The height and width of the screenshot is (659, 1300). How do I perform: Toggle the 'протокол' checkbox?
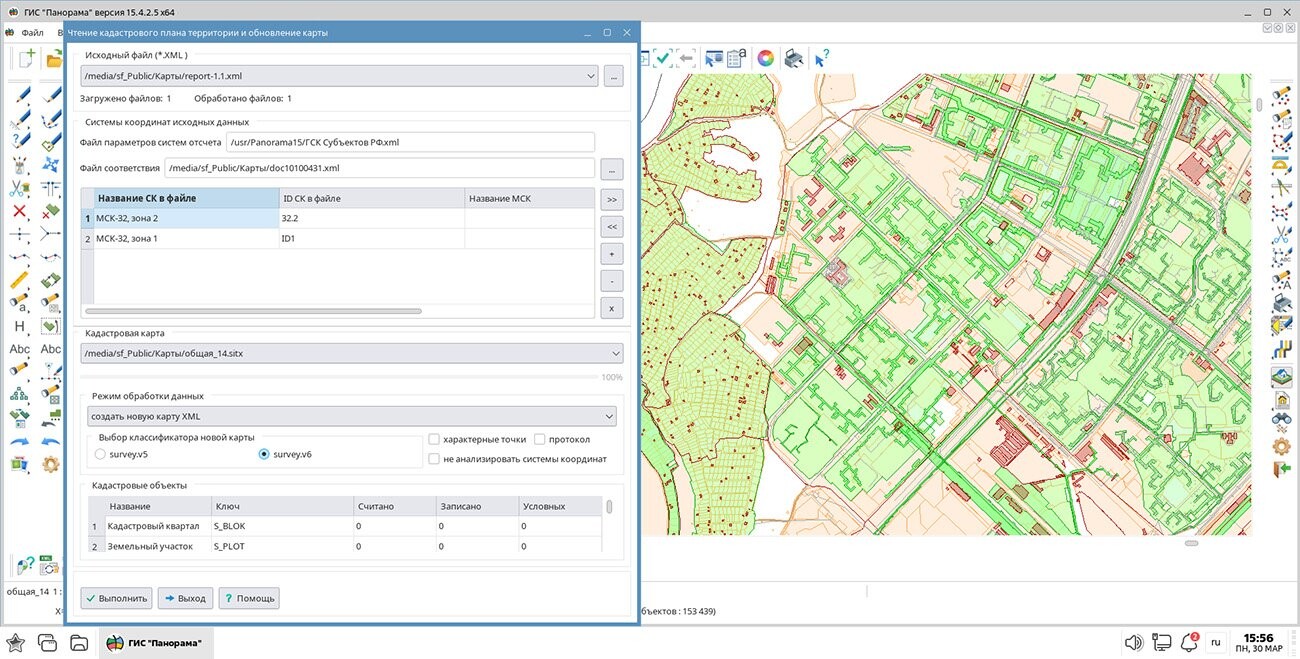(540, 439)
